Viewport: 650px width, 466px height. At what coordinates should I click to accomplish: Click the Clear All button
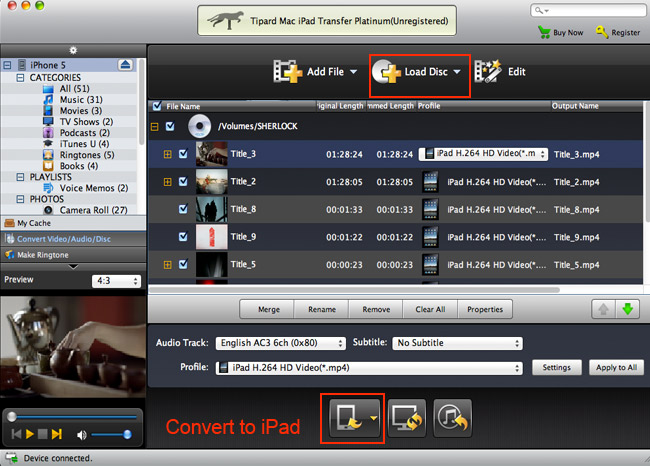pos(430,309)
